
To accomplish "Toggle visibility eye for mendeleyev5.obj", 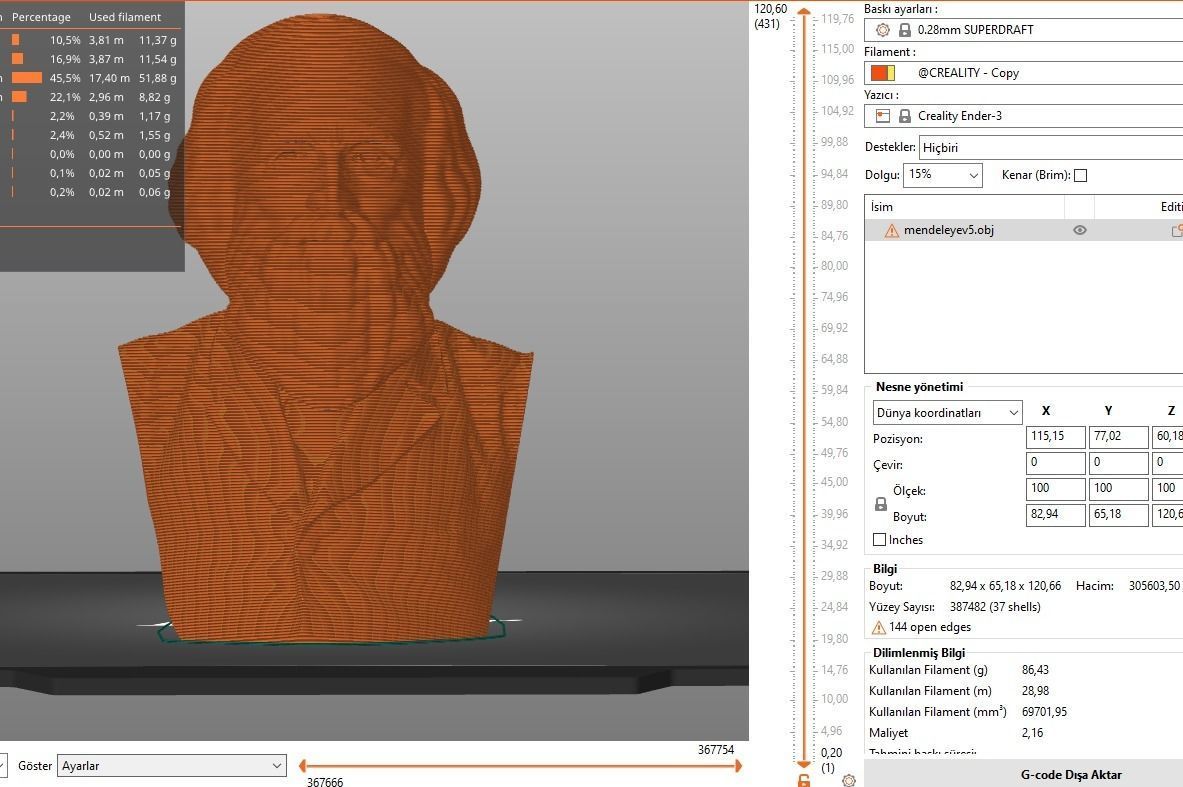I will point(1080,230).
